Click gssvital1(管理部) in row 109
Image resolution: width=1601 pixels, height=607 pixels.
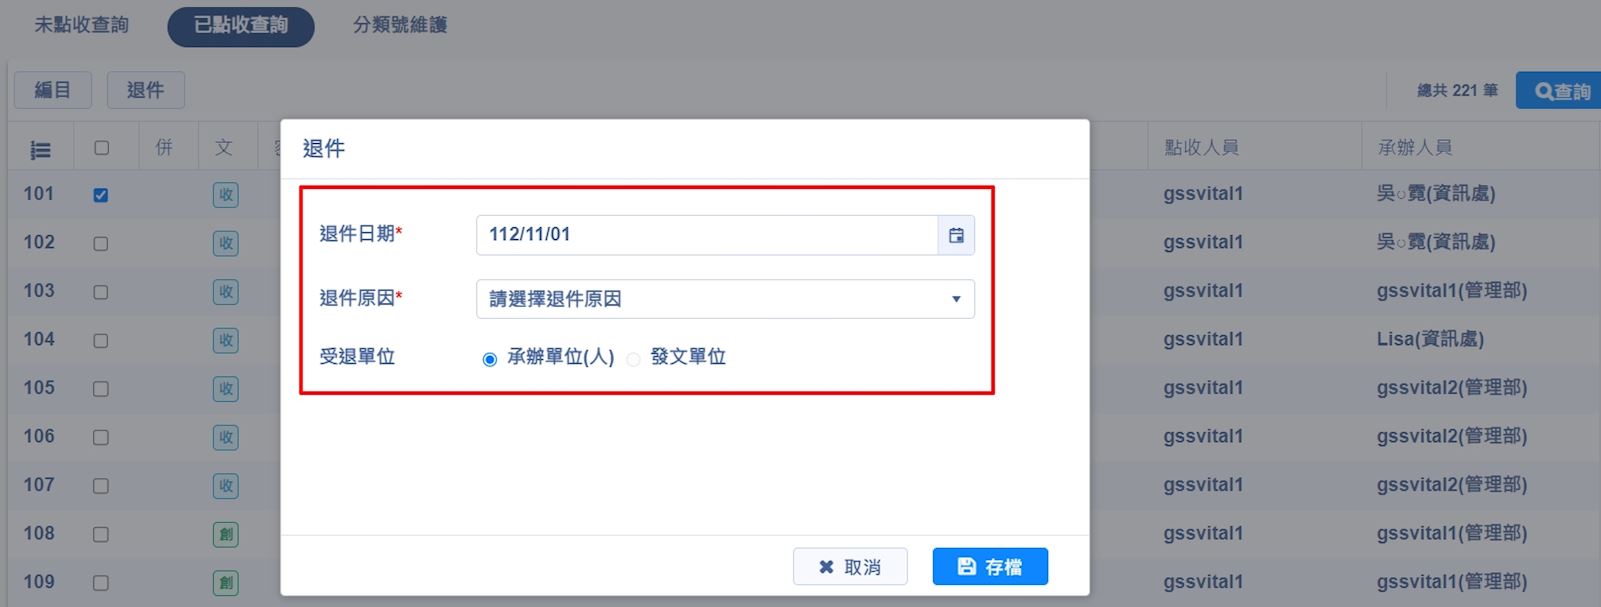[x=1452, y=582]
